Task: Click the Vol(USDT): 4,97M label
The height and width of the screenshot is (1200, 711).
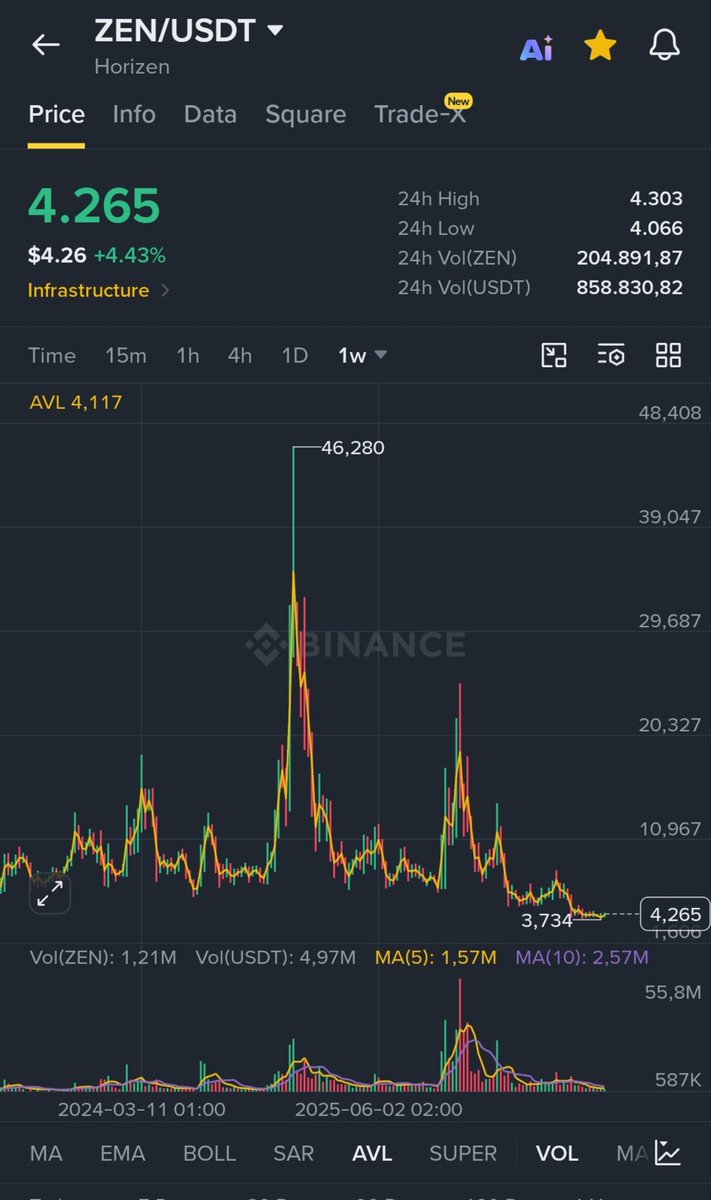Action: tap(276, 958)
